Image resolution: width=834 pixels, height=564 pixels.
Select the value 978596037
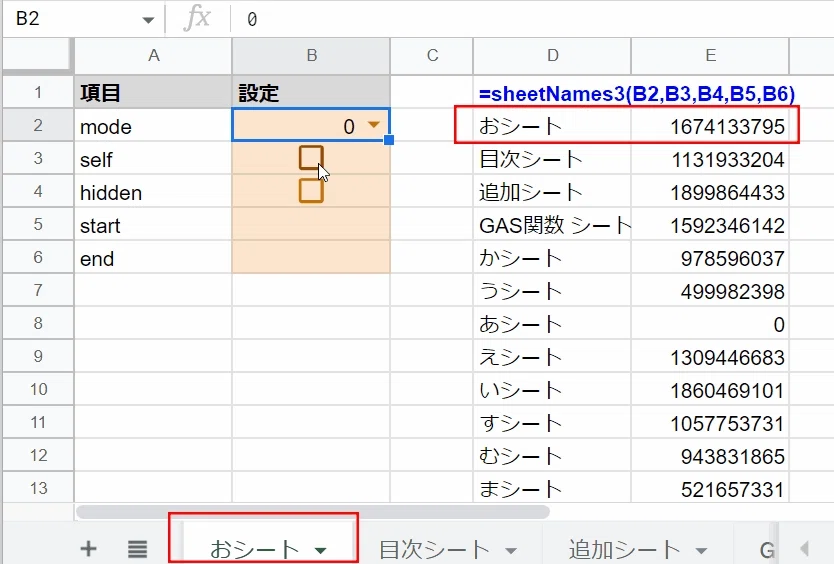(710, 258)
